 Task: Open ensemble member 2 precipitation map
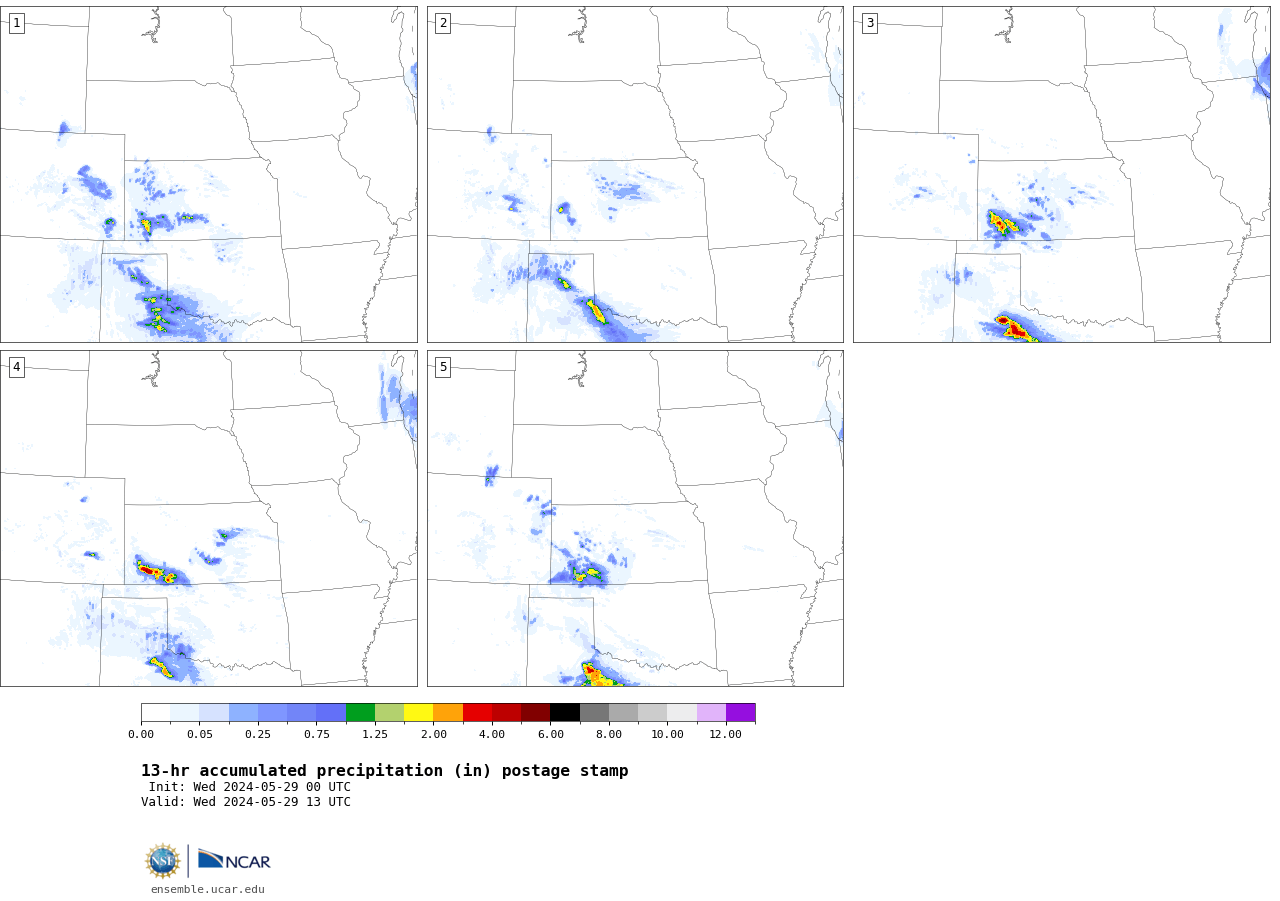point(635,174)
